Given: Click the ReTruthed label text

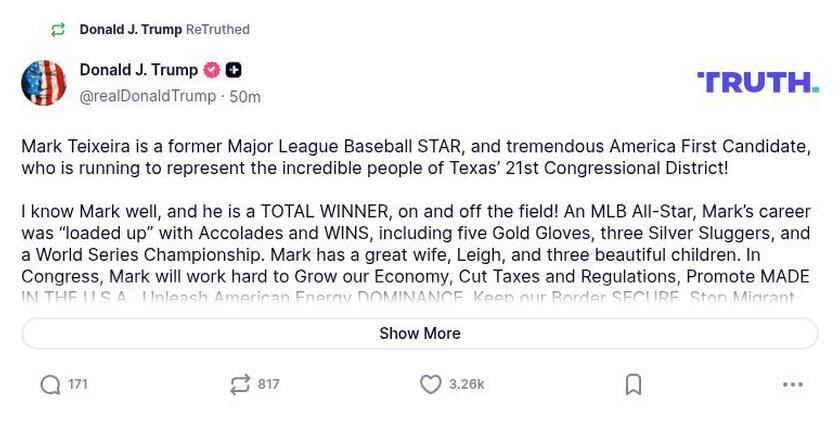Looking at the screenshot, I should 218,30.
